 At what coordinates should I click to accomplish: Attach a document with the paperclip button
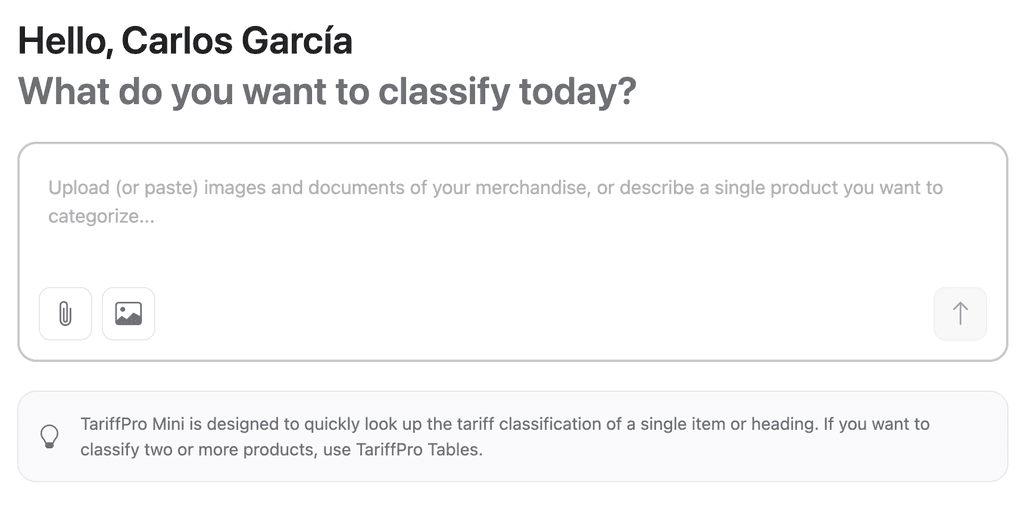tap(65, 313)
